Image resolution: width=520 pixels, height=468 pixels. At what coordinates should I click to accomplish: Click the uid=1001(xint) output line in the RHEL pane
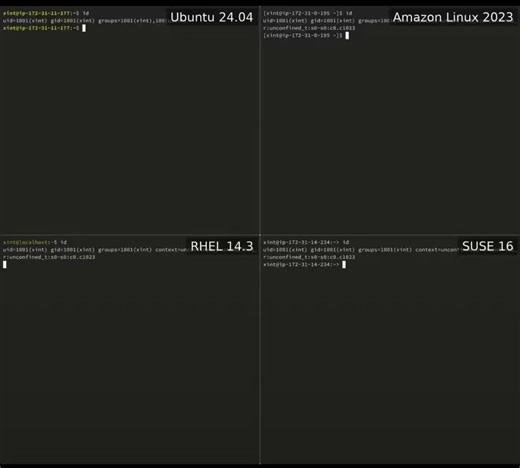pyautogui.click(x=96, y=250)
